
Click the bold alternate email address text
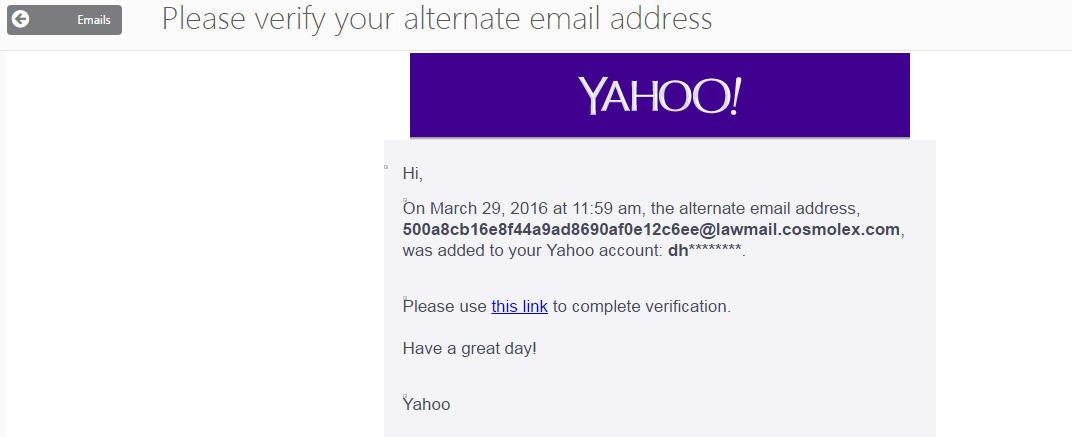pyautogui.click(x=651, y=230)
